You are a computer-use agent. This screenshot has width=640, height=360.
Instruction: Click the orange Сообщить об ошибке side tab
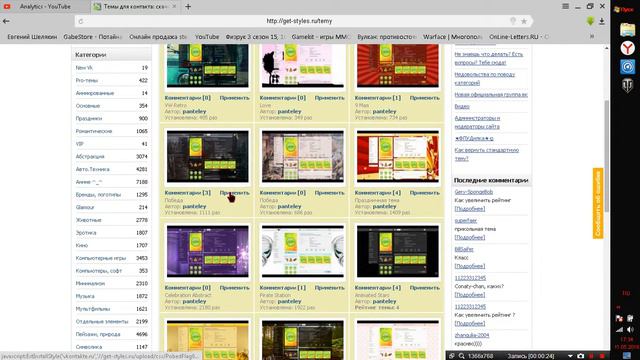pyautogui.click(x=598, y=203)
